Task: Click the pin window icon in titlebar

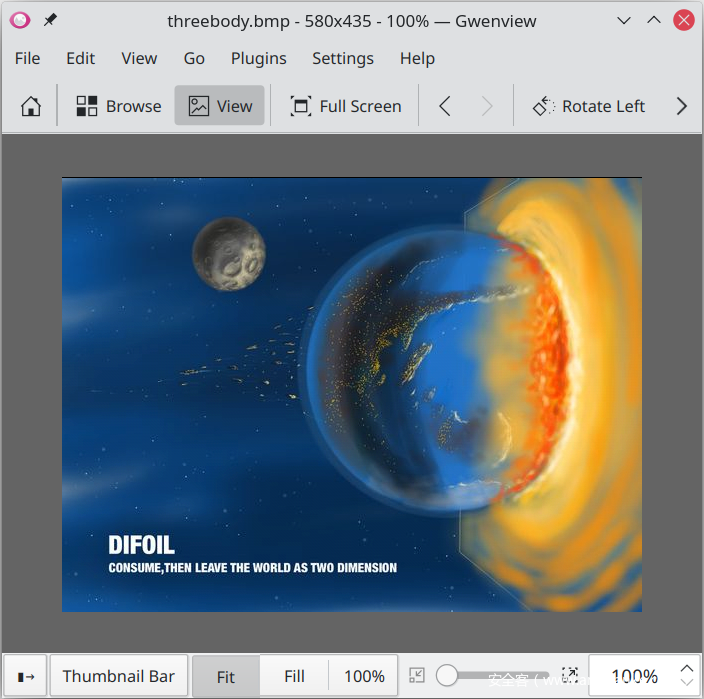Action: (x=50, y=20)
